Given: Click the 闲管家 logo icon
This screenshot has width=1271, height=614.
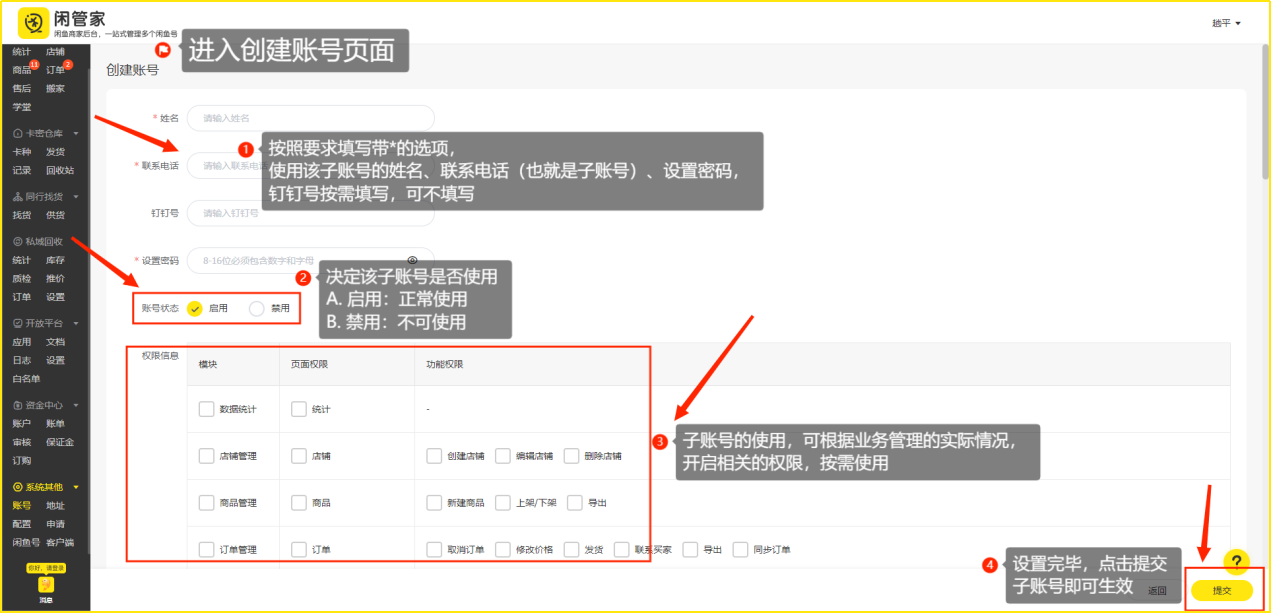Looking at the screenshot, I should click(x=34, y=23).
